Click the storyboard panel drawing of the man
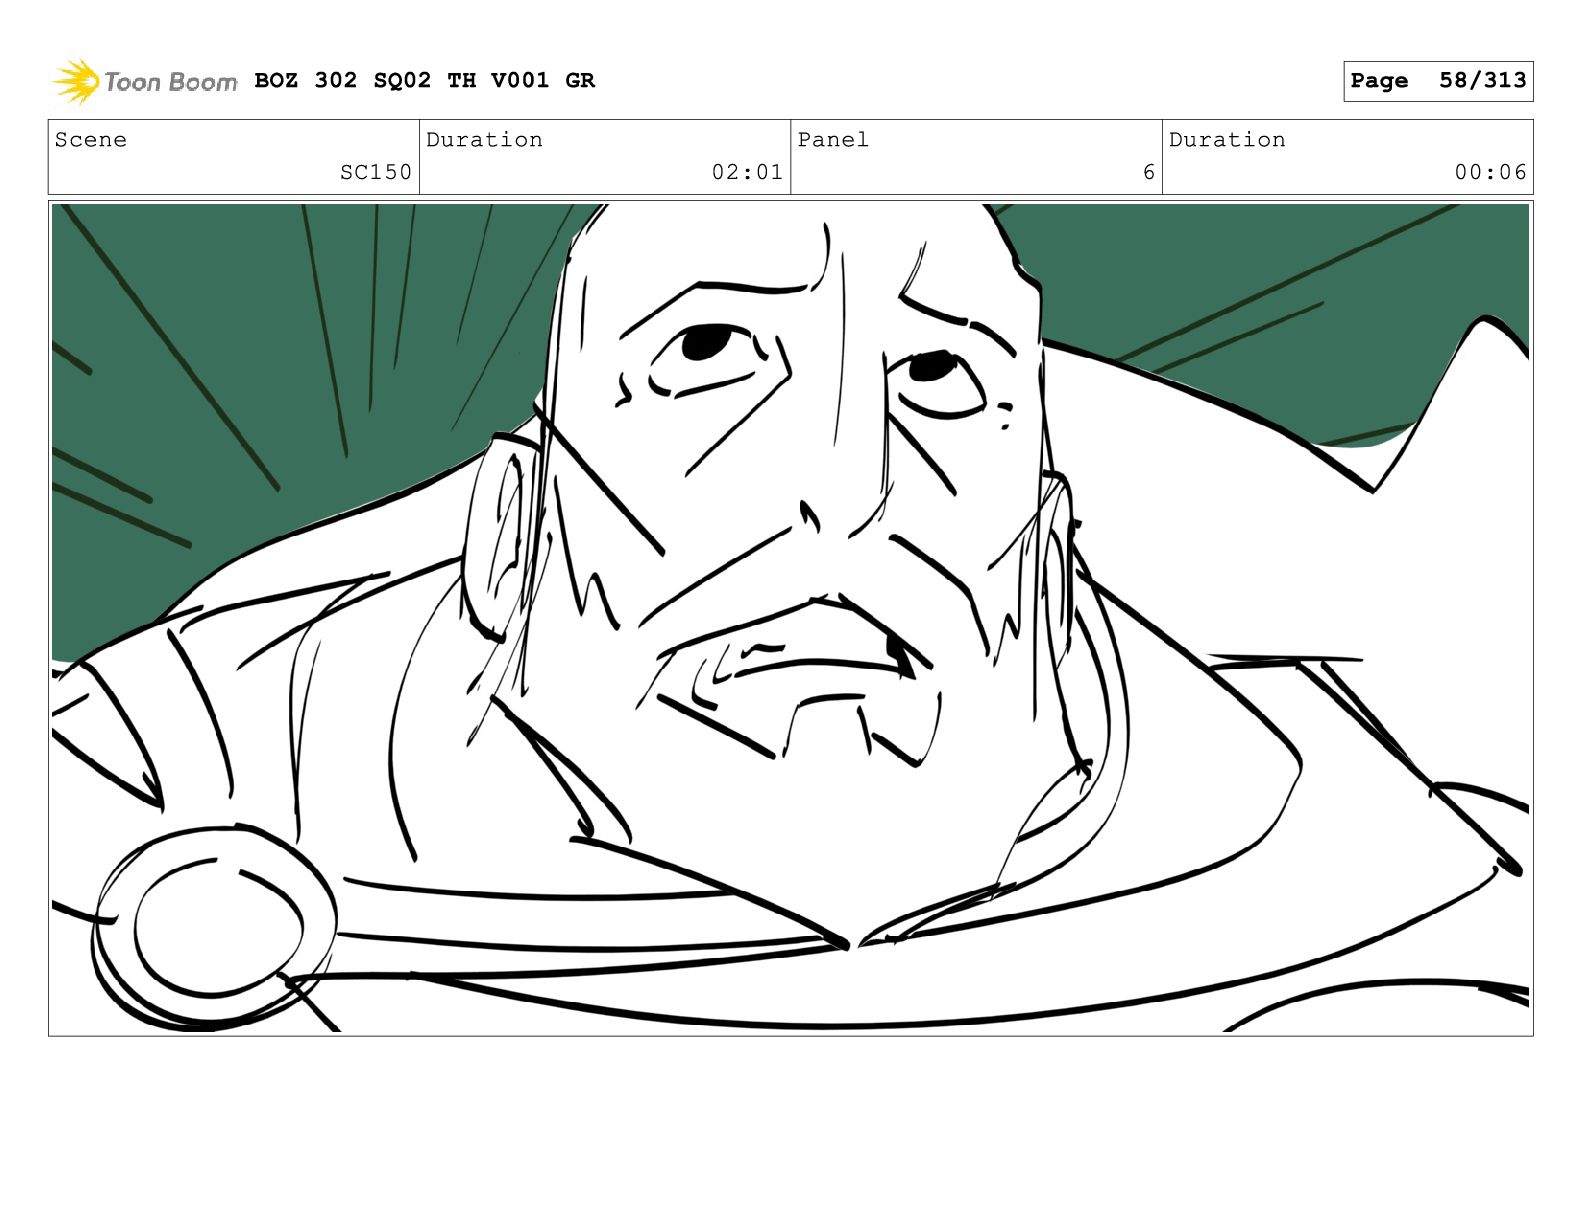 (790, 618)
